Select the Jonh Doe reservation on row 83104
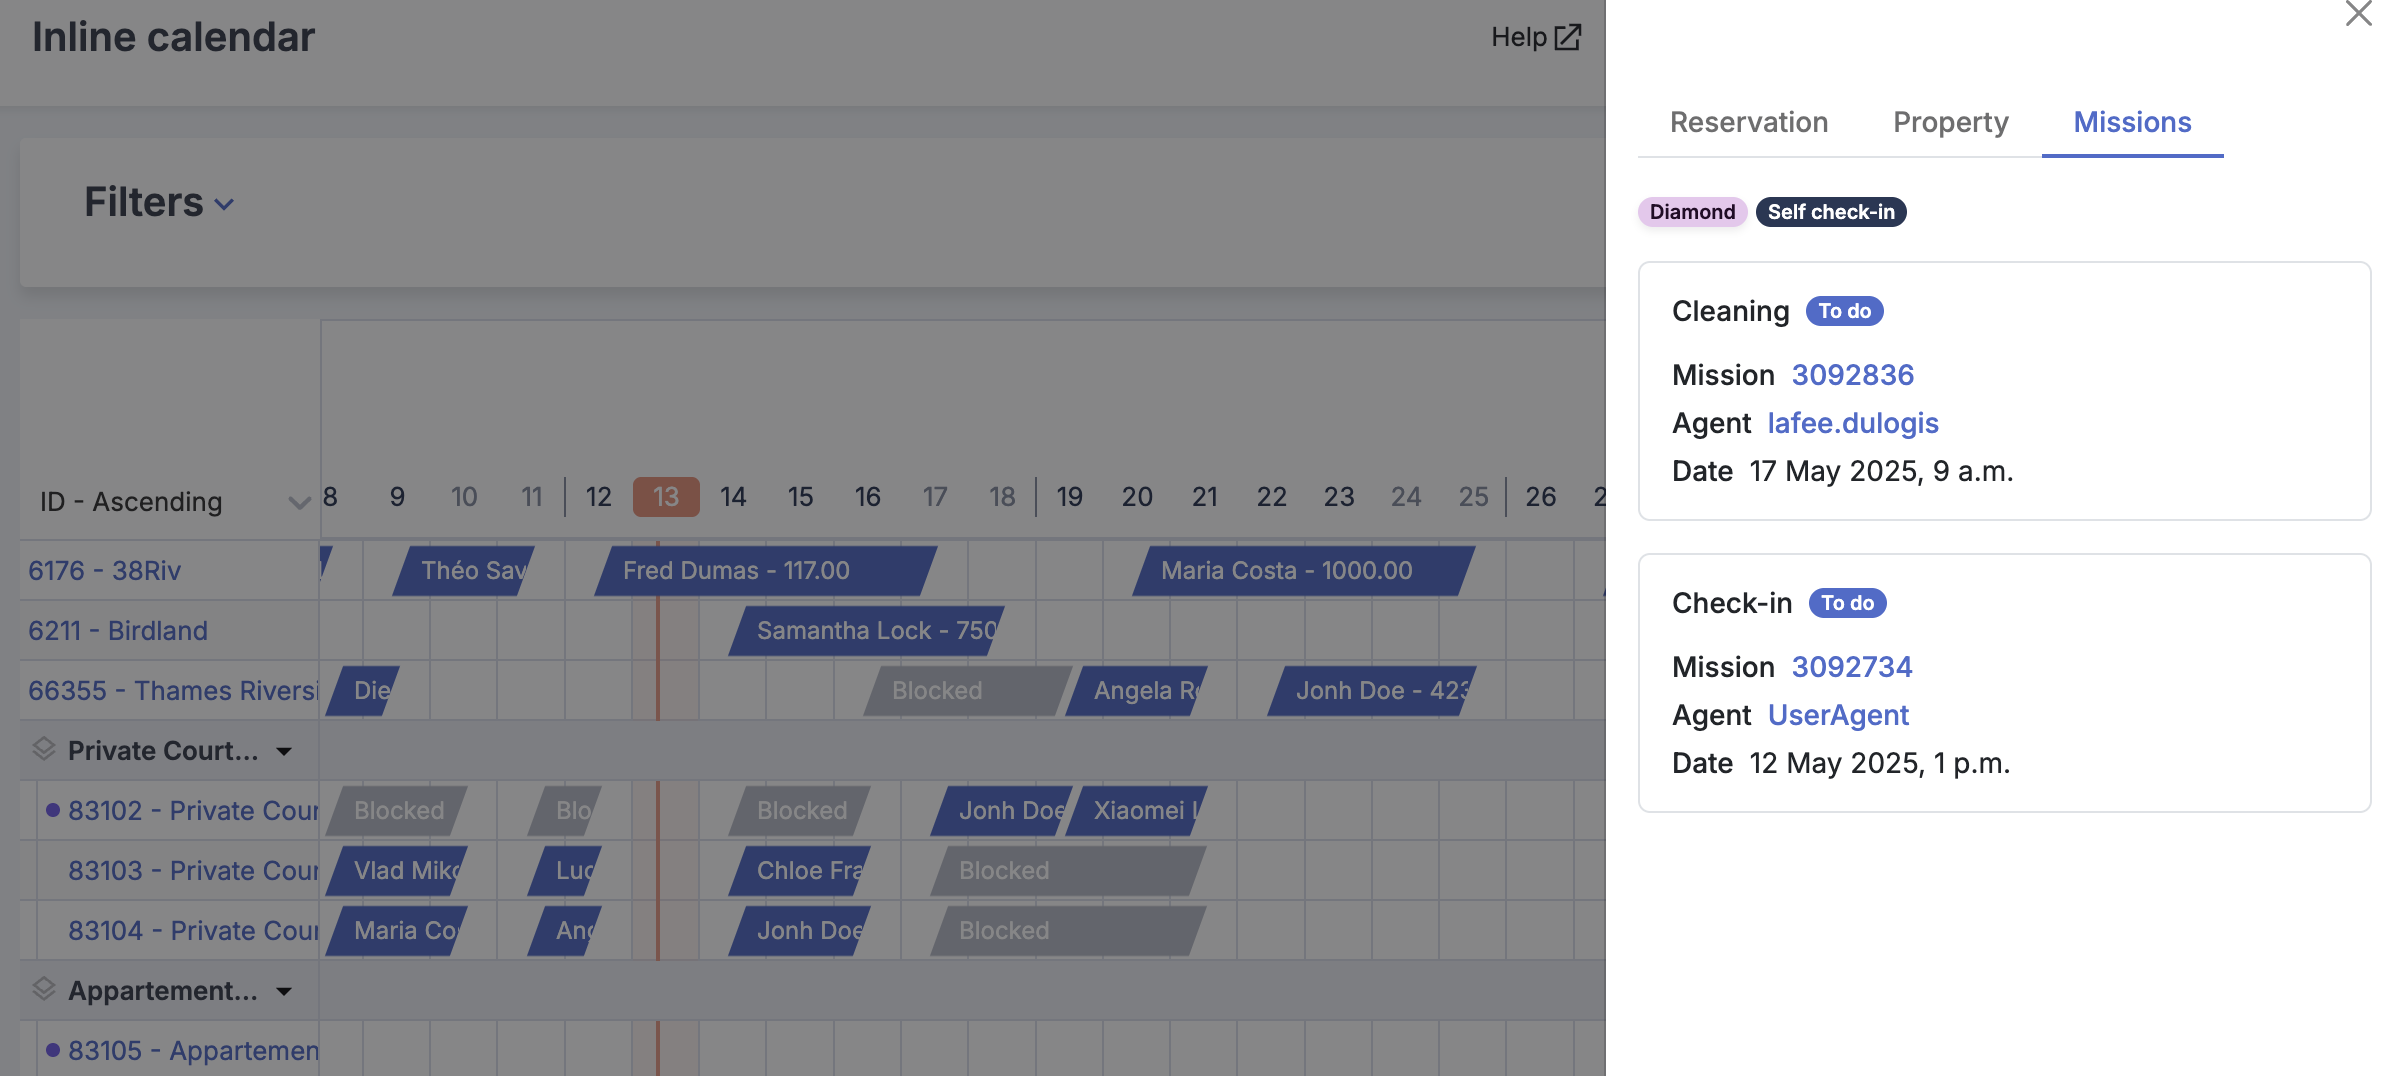The image size is (2384, 1076). 799,931
